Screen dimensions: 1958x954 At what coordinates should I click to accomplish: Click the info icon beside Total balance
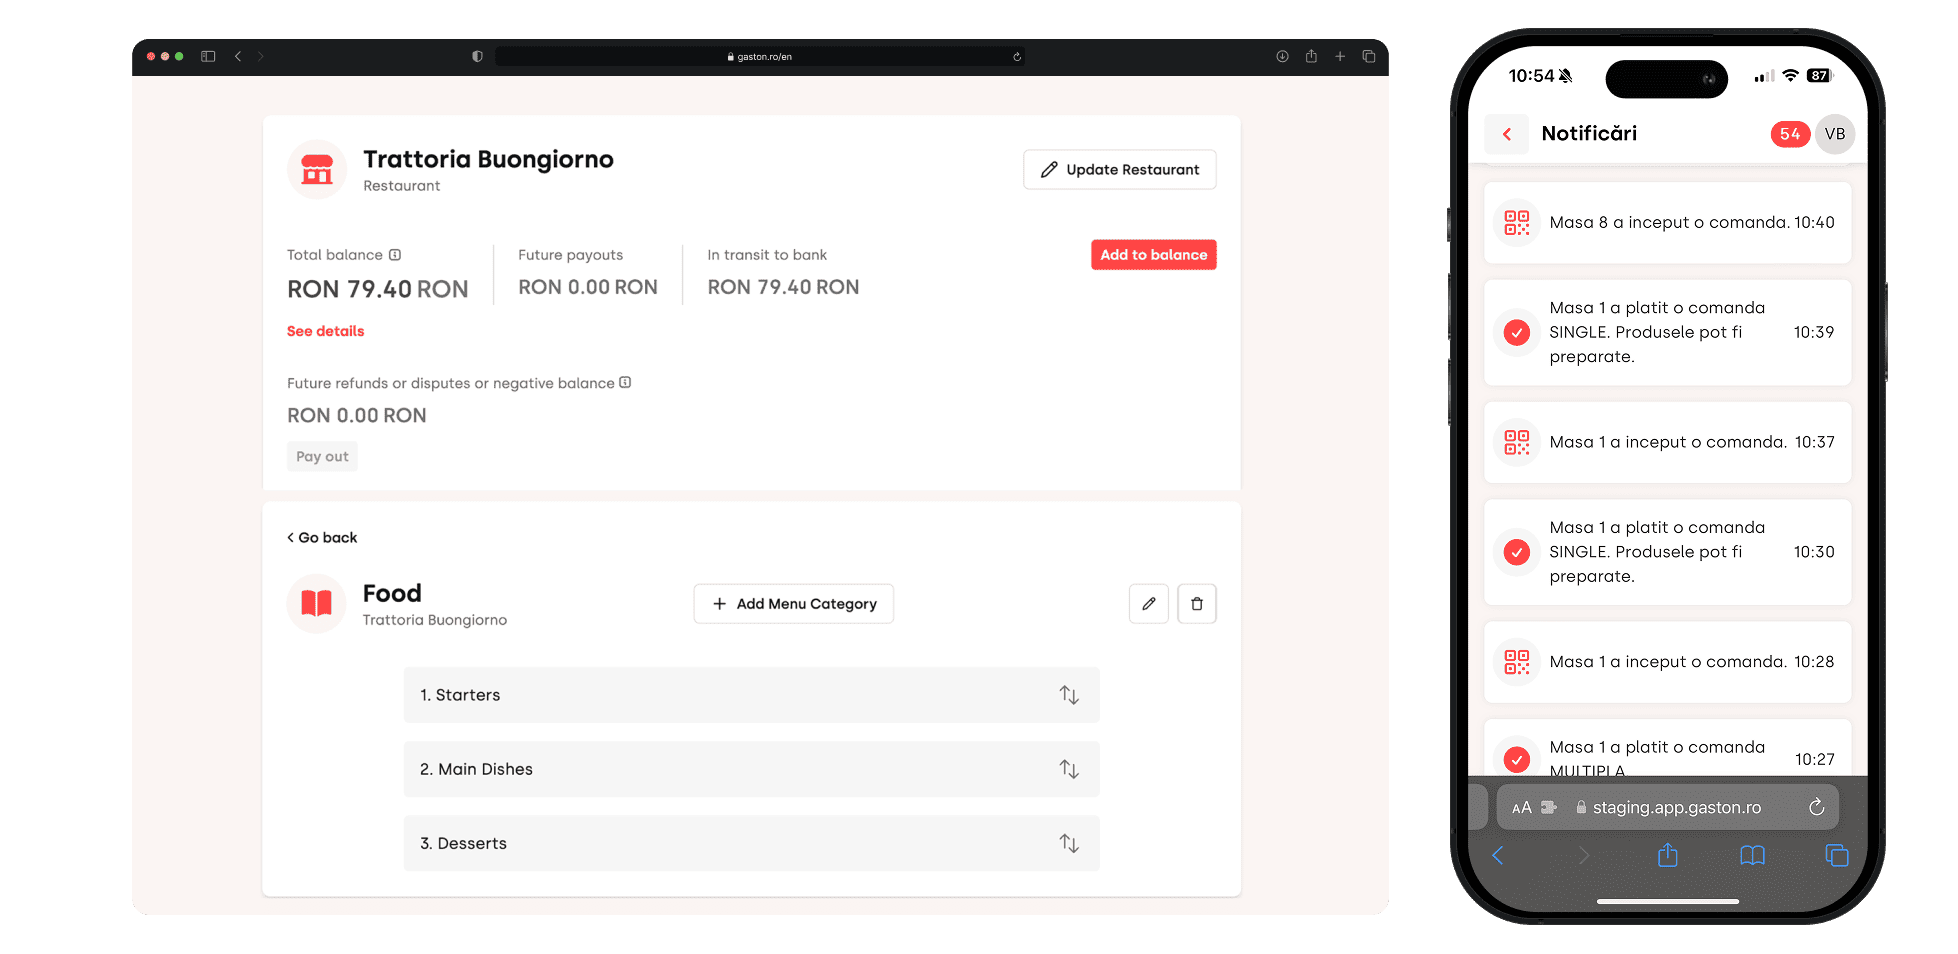395,255
